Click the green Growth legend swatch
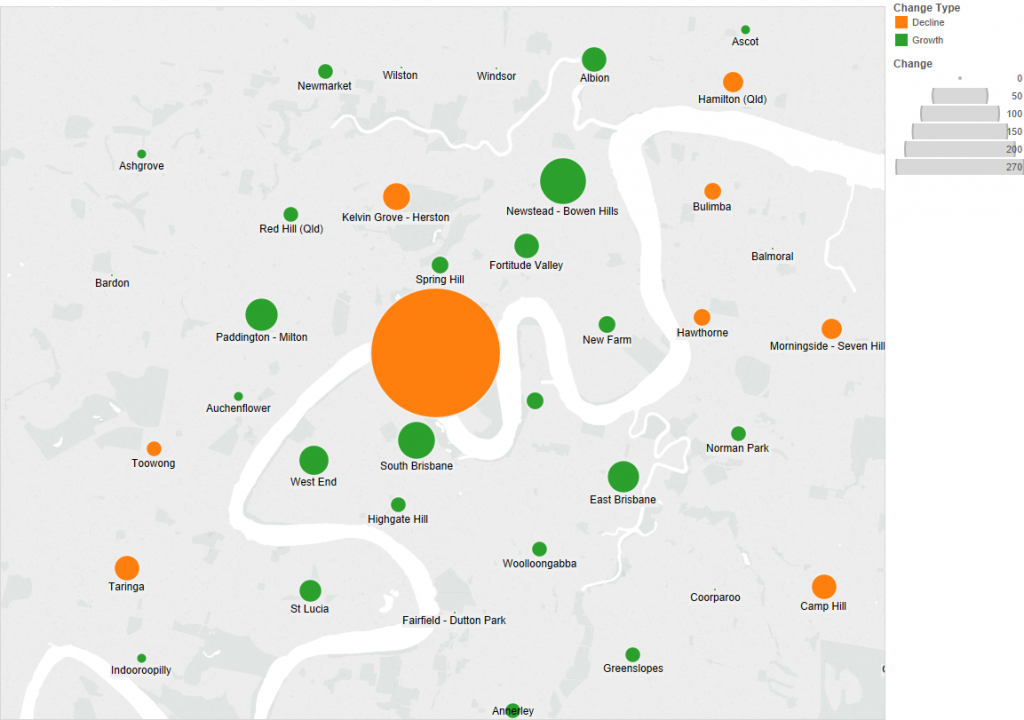This screenshot has width=1024, height=720. 901,40
